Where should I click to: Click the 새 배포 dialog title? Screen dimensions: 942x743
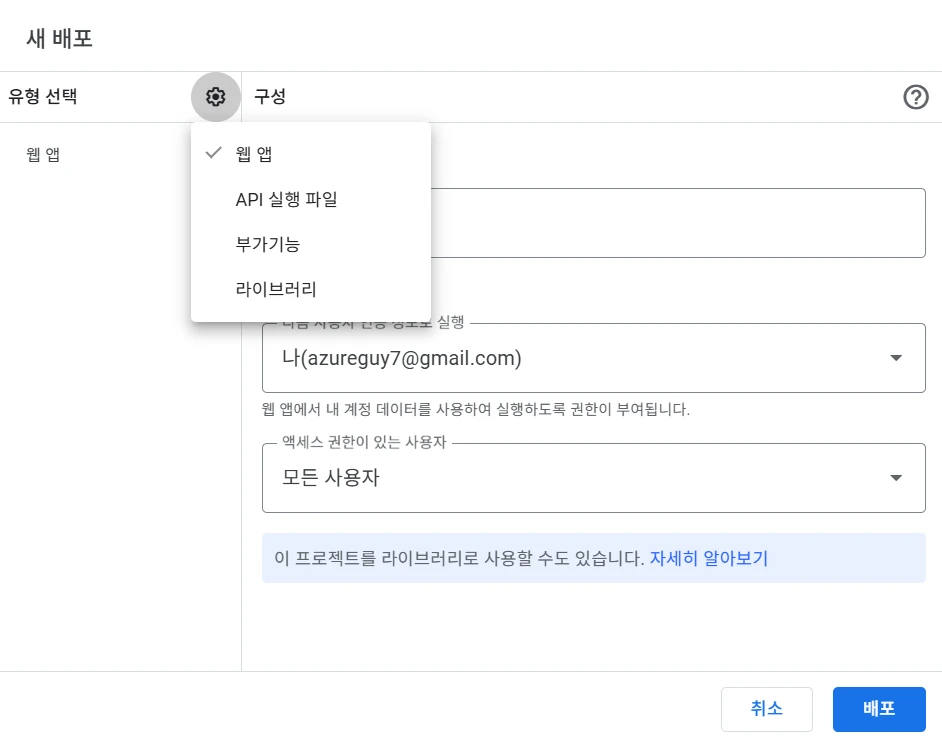59,38
